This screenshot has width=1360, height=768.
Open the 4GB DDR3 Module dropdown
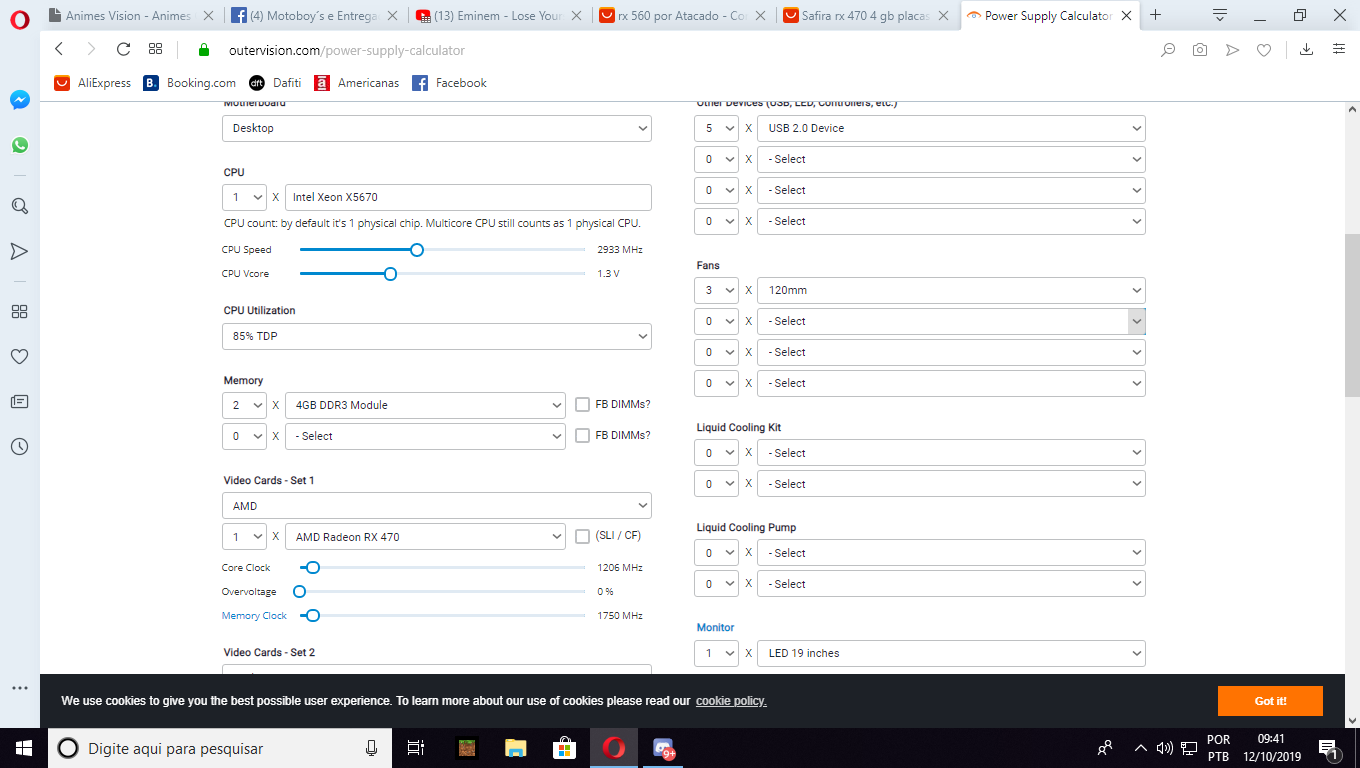coord(425,405)
